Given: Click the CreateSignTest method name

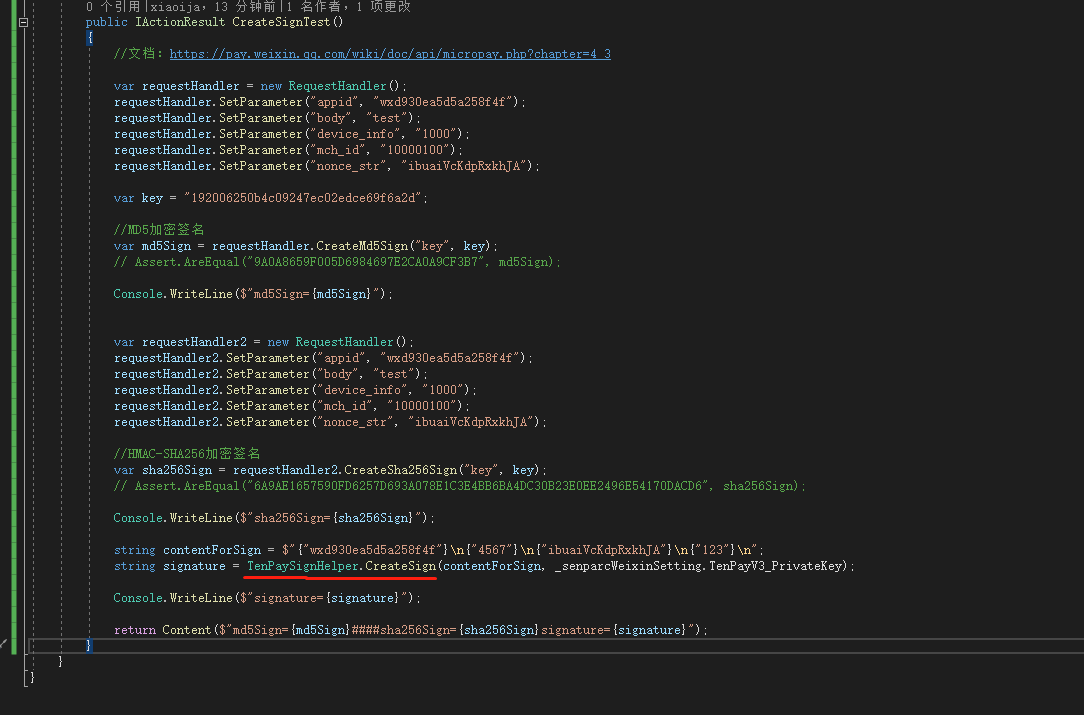Looking at the screenshot, I should pyautogui.click(x=281, y=22).
